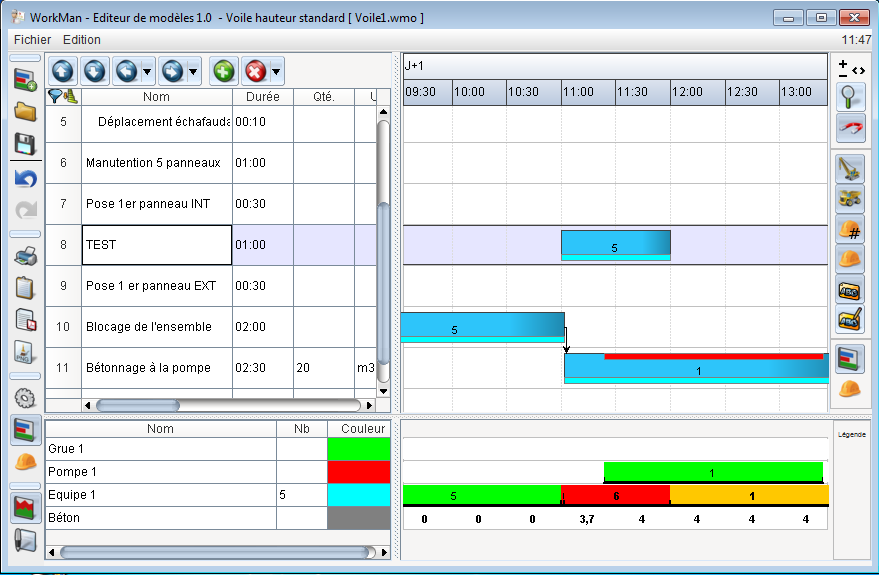The width and height of the screenshot is (879, 575).
Task: Select the TEST task bar in Gantt chart
Action: click(615, 244)
